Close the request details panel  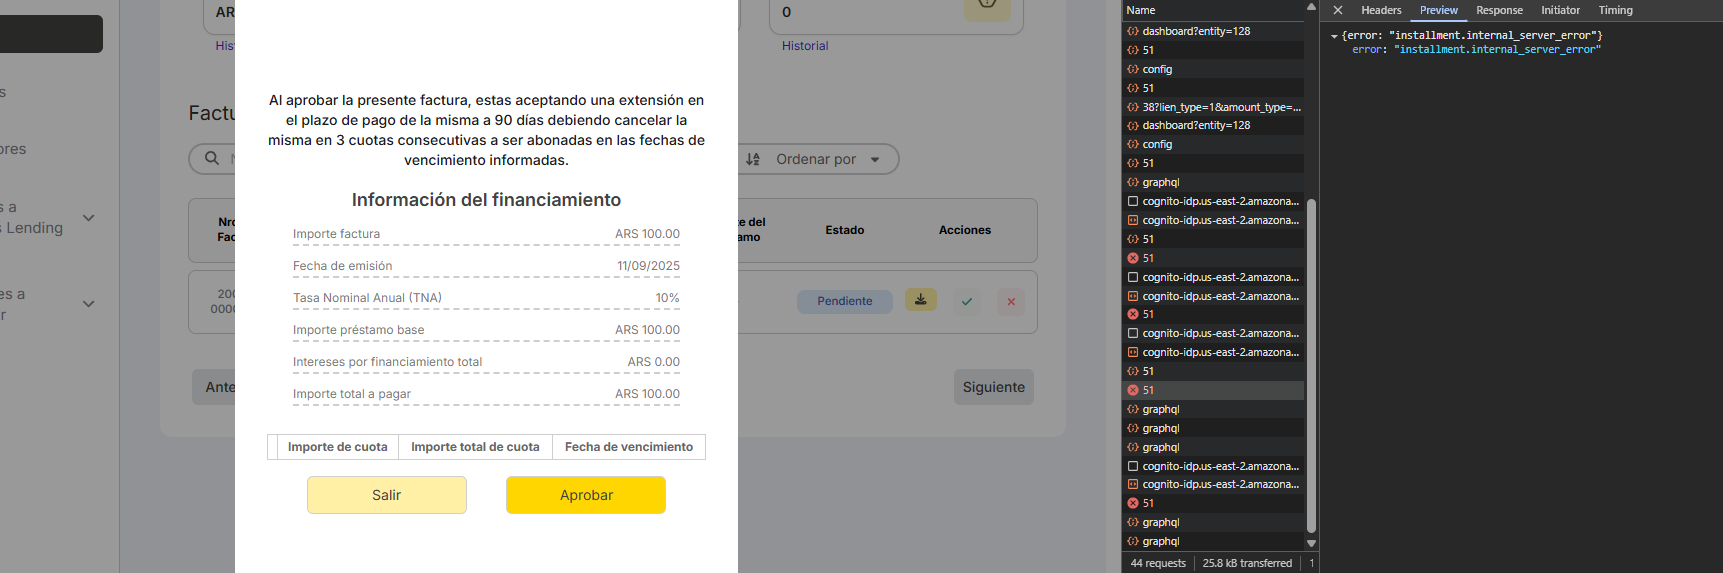1337,10
